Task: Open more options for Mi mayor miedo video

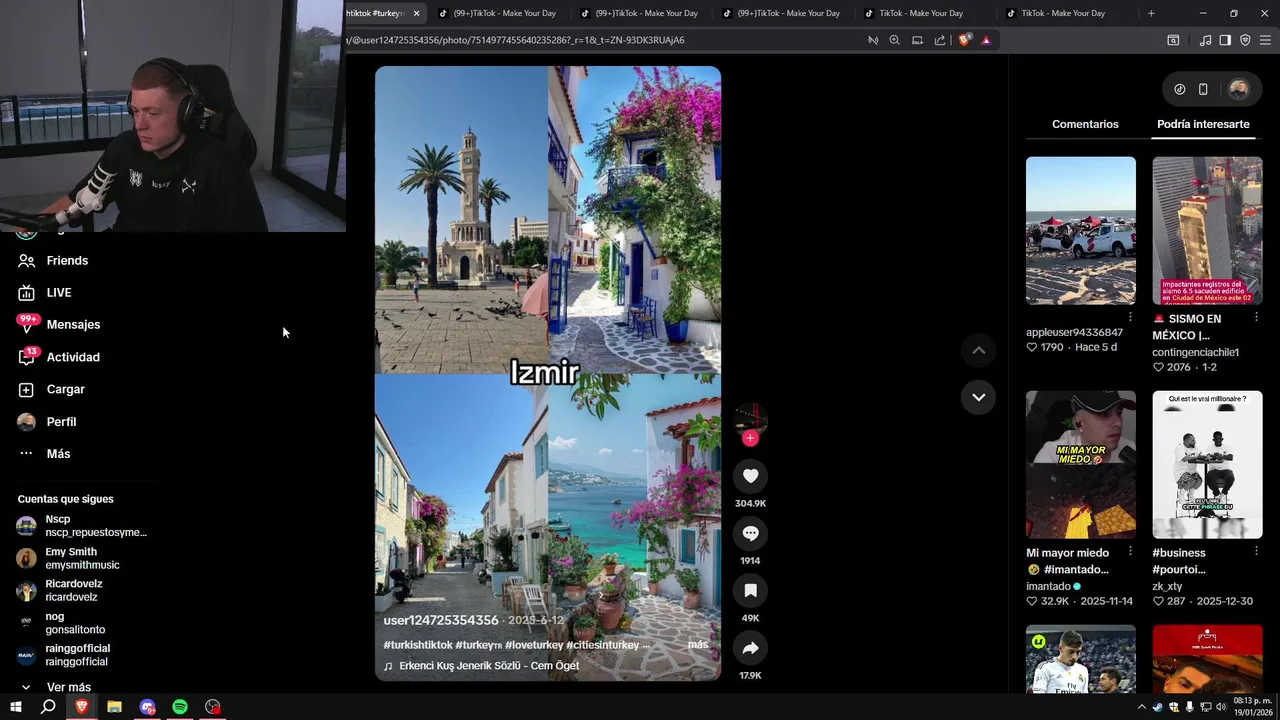Action: (x=1130, y=551)
